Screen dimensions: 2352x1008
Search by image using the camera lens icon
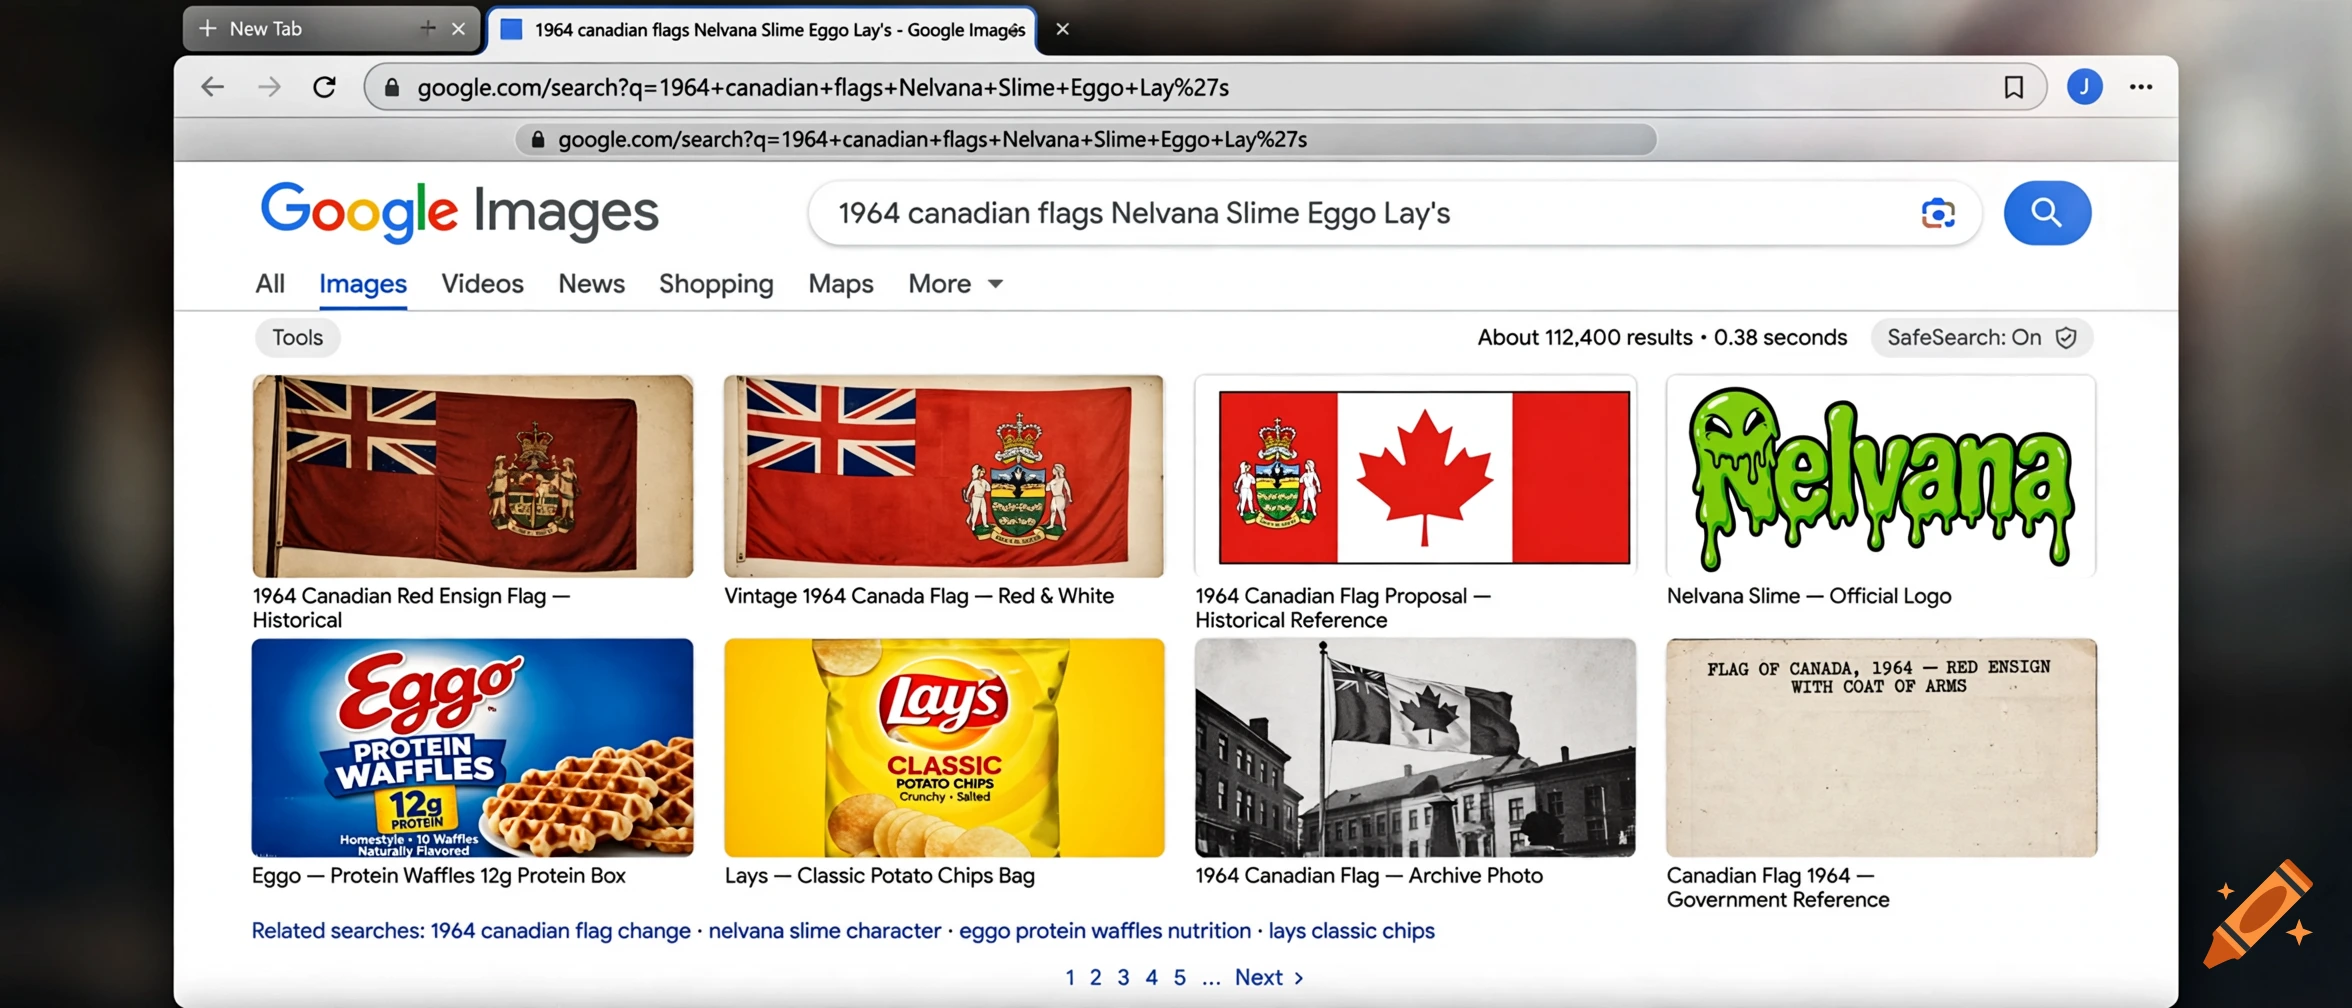pos(1937,213)
